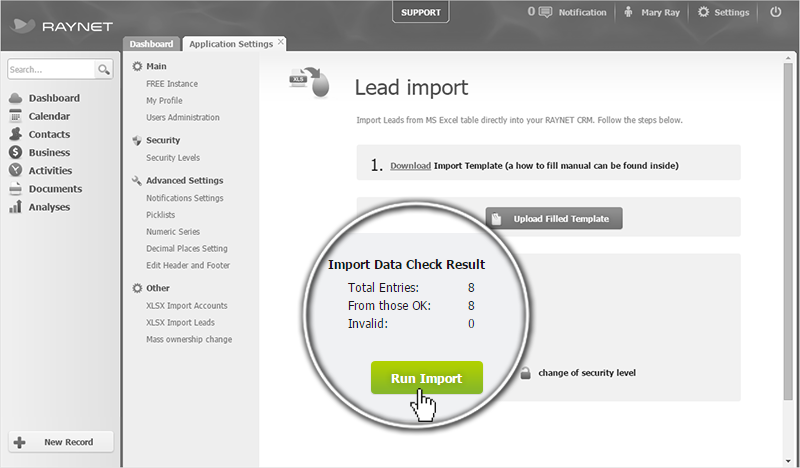
Task: Click the document icon on Upload button
Action: [496, 218]
